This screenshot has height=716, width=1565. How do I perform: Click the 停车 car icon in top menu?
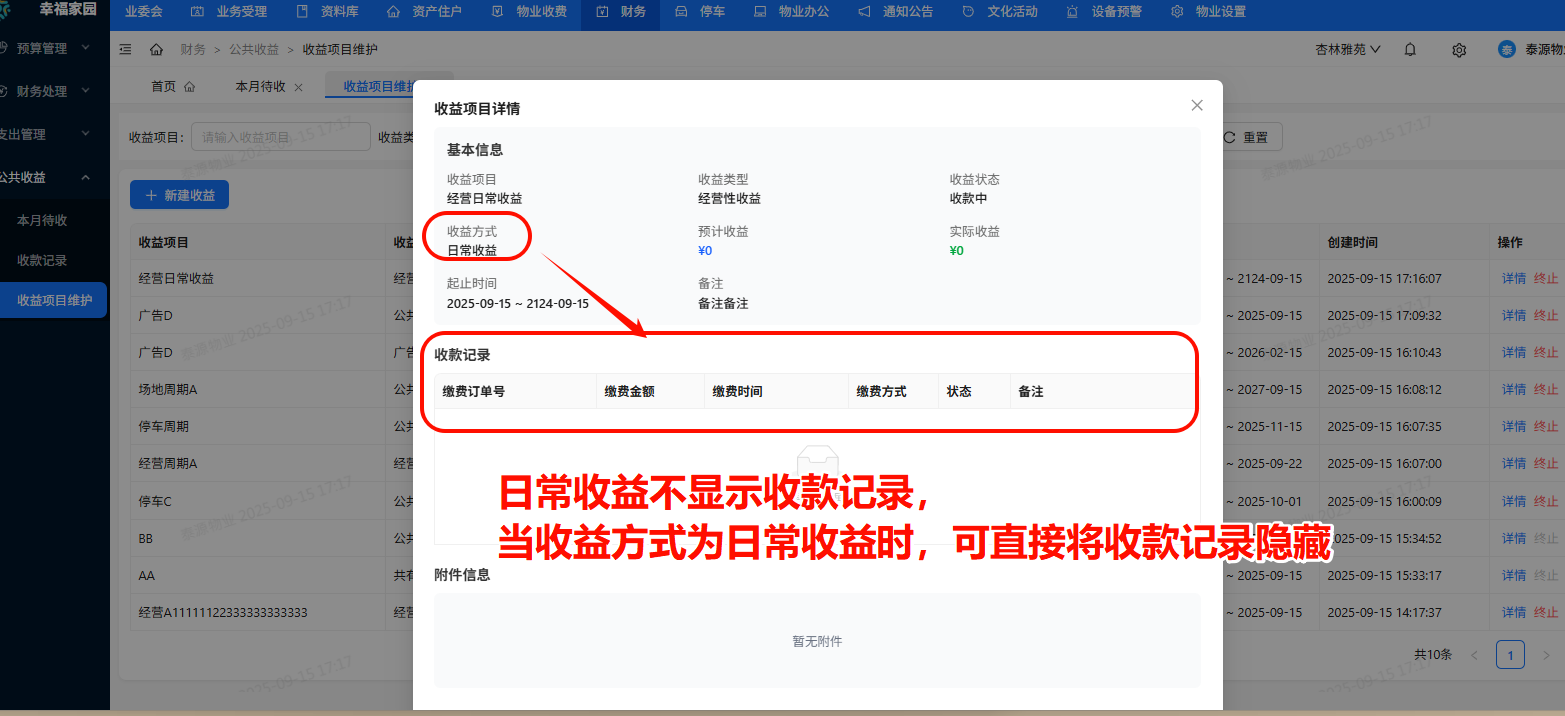681,12
